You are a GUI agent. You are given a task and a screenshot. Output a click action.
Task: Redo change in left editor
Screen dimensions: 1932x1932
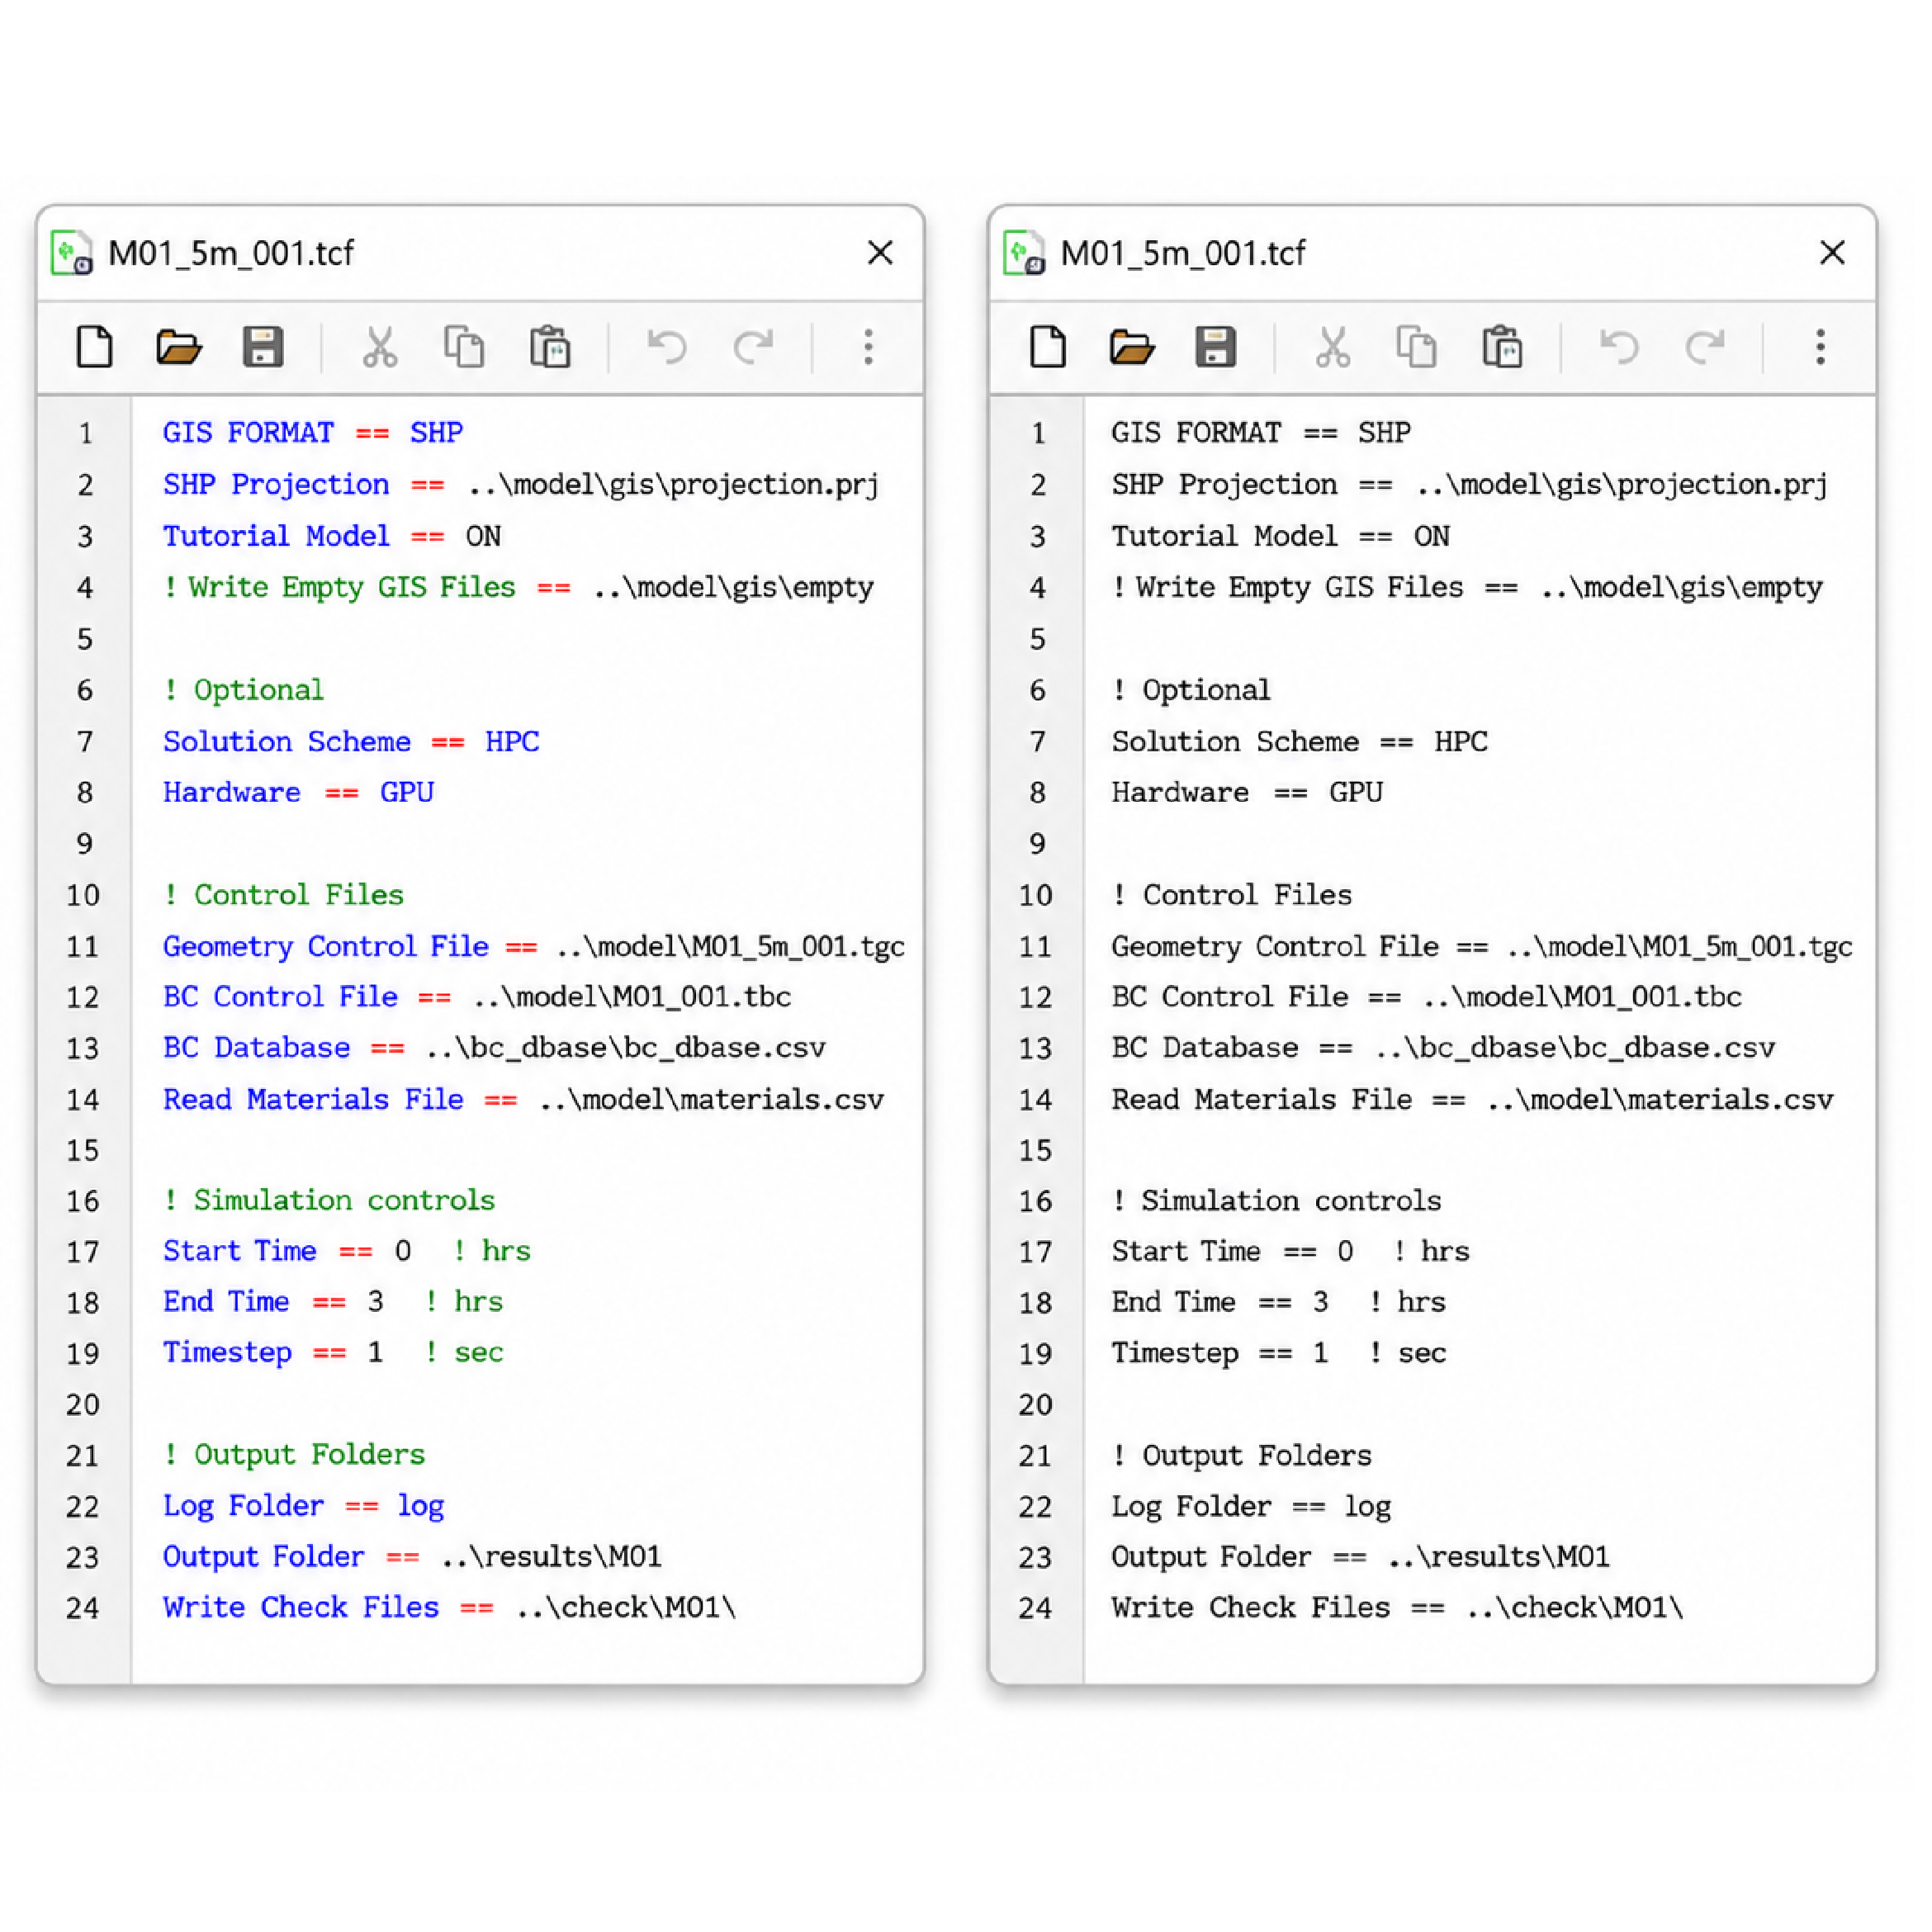(x=753, y=347)
